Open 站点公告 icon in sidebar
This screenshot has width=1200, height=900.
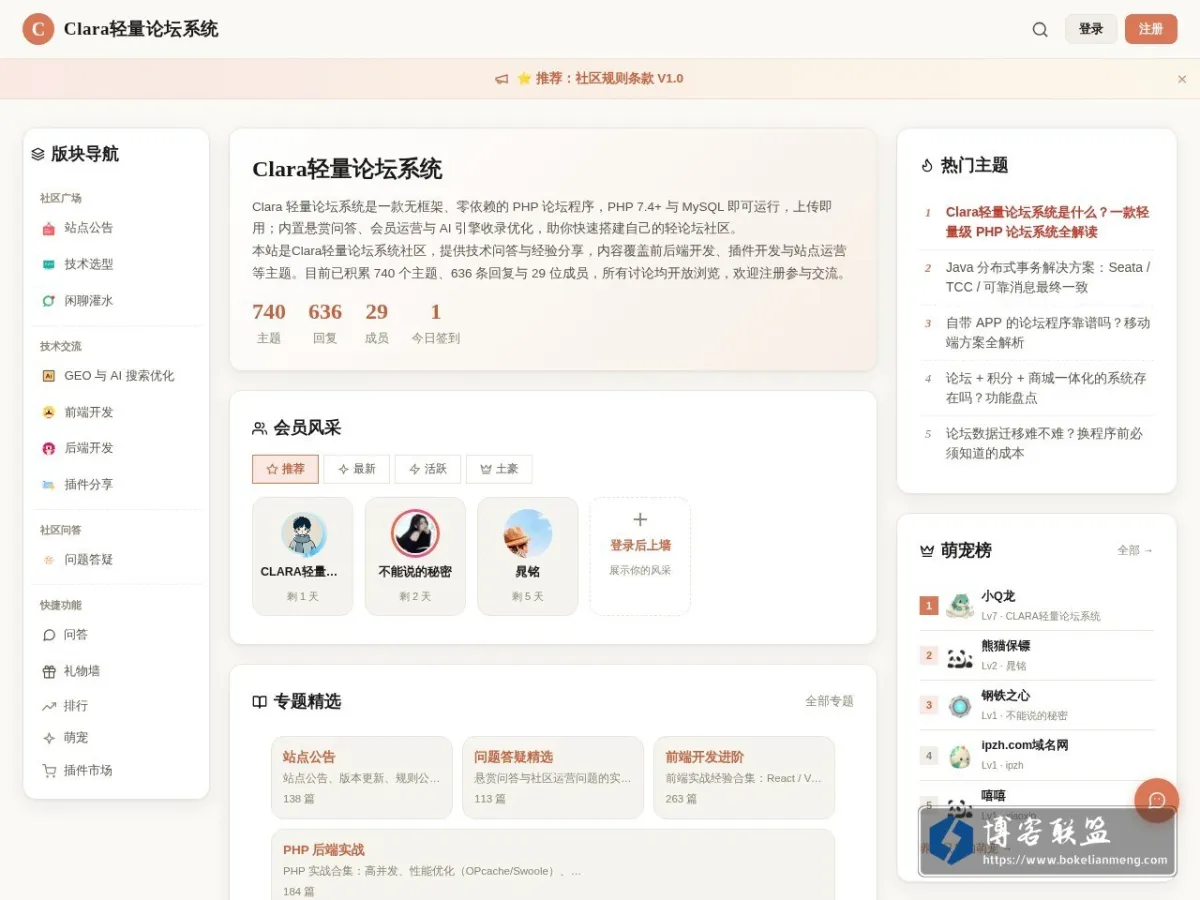49,228
